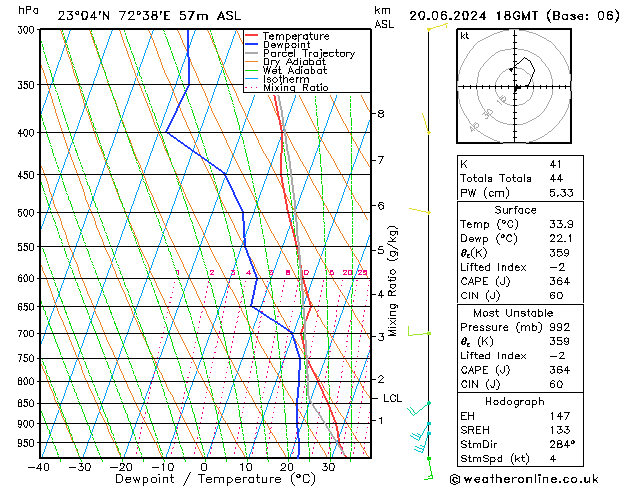Click the 'Hodograph' section heading
Image resolution: width=629 pixels, height=486 pixels.
tap(515, 401)
